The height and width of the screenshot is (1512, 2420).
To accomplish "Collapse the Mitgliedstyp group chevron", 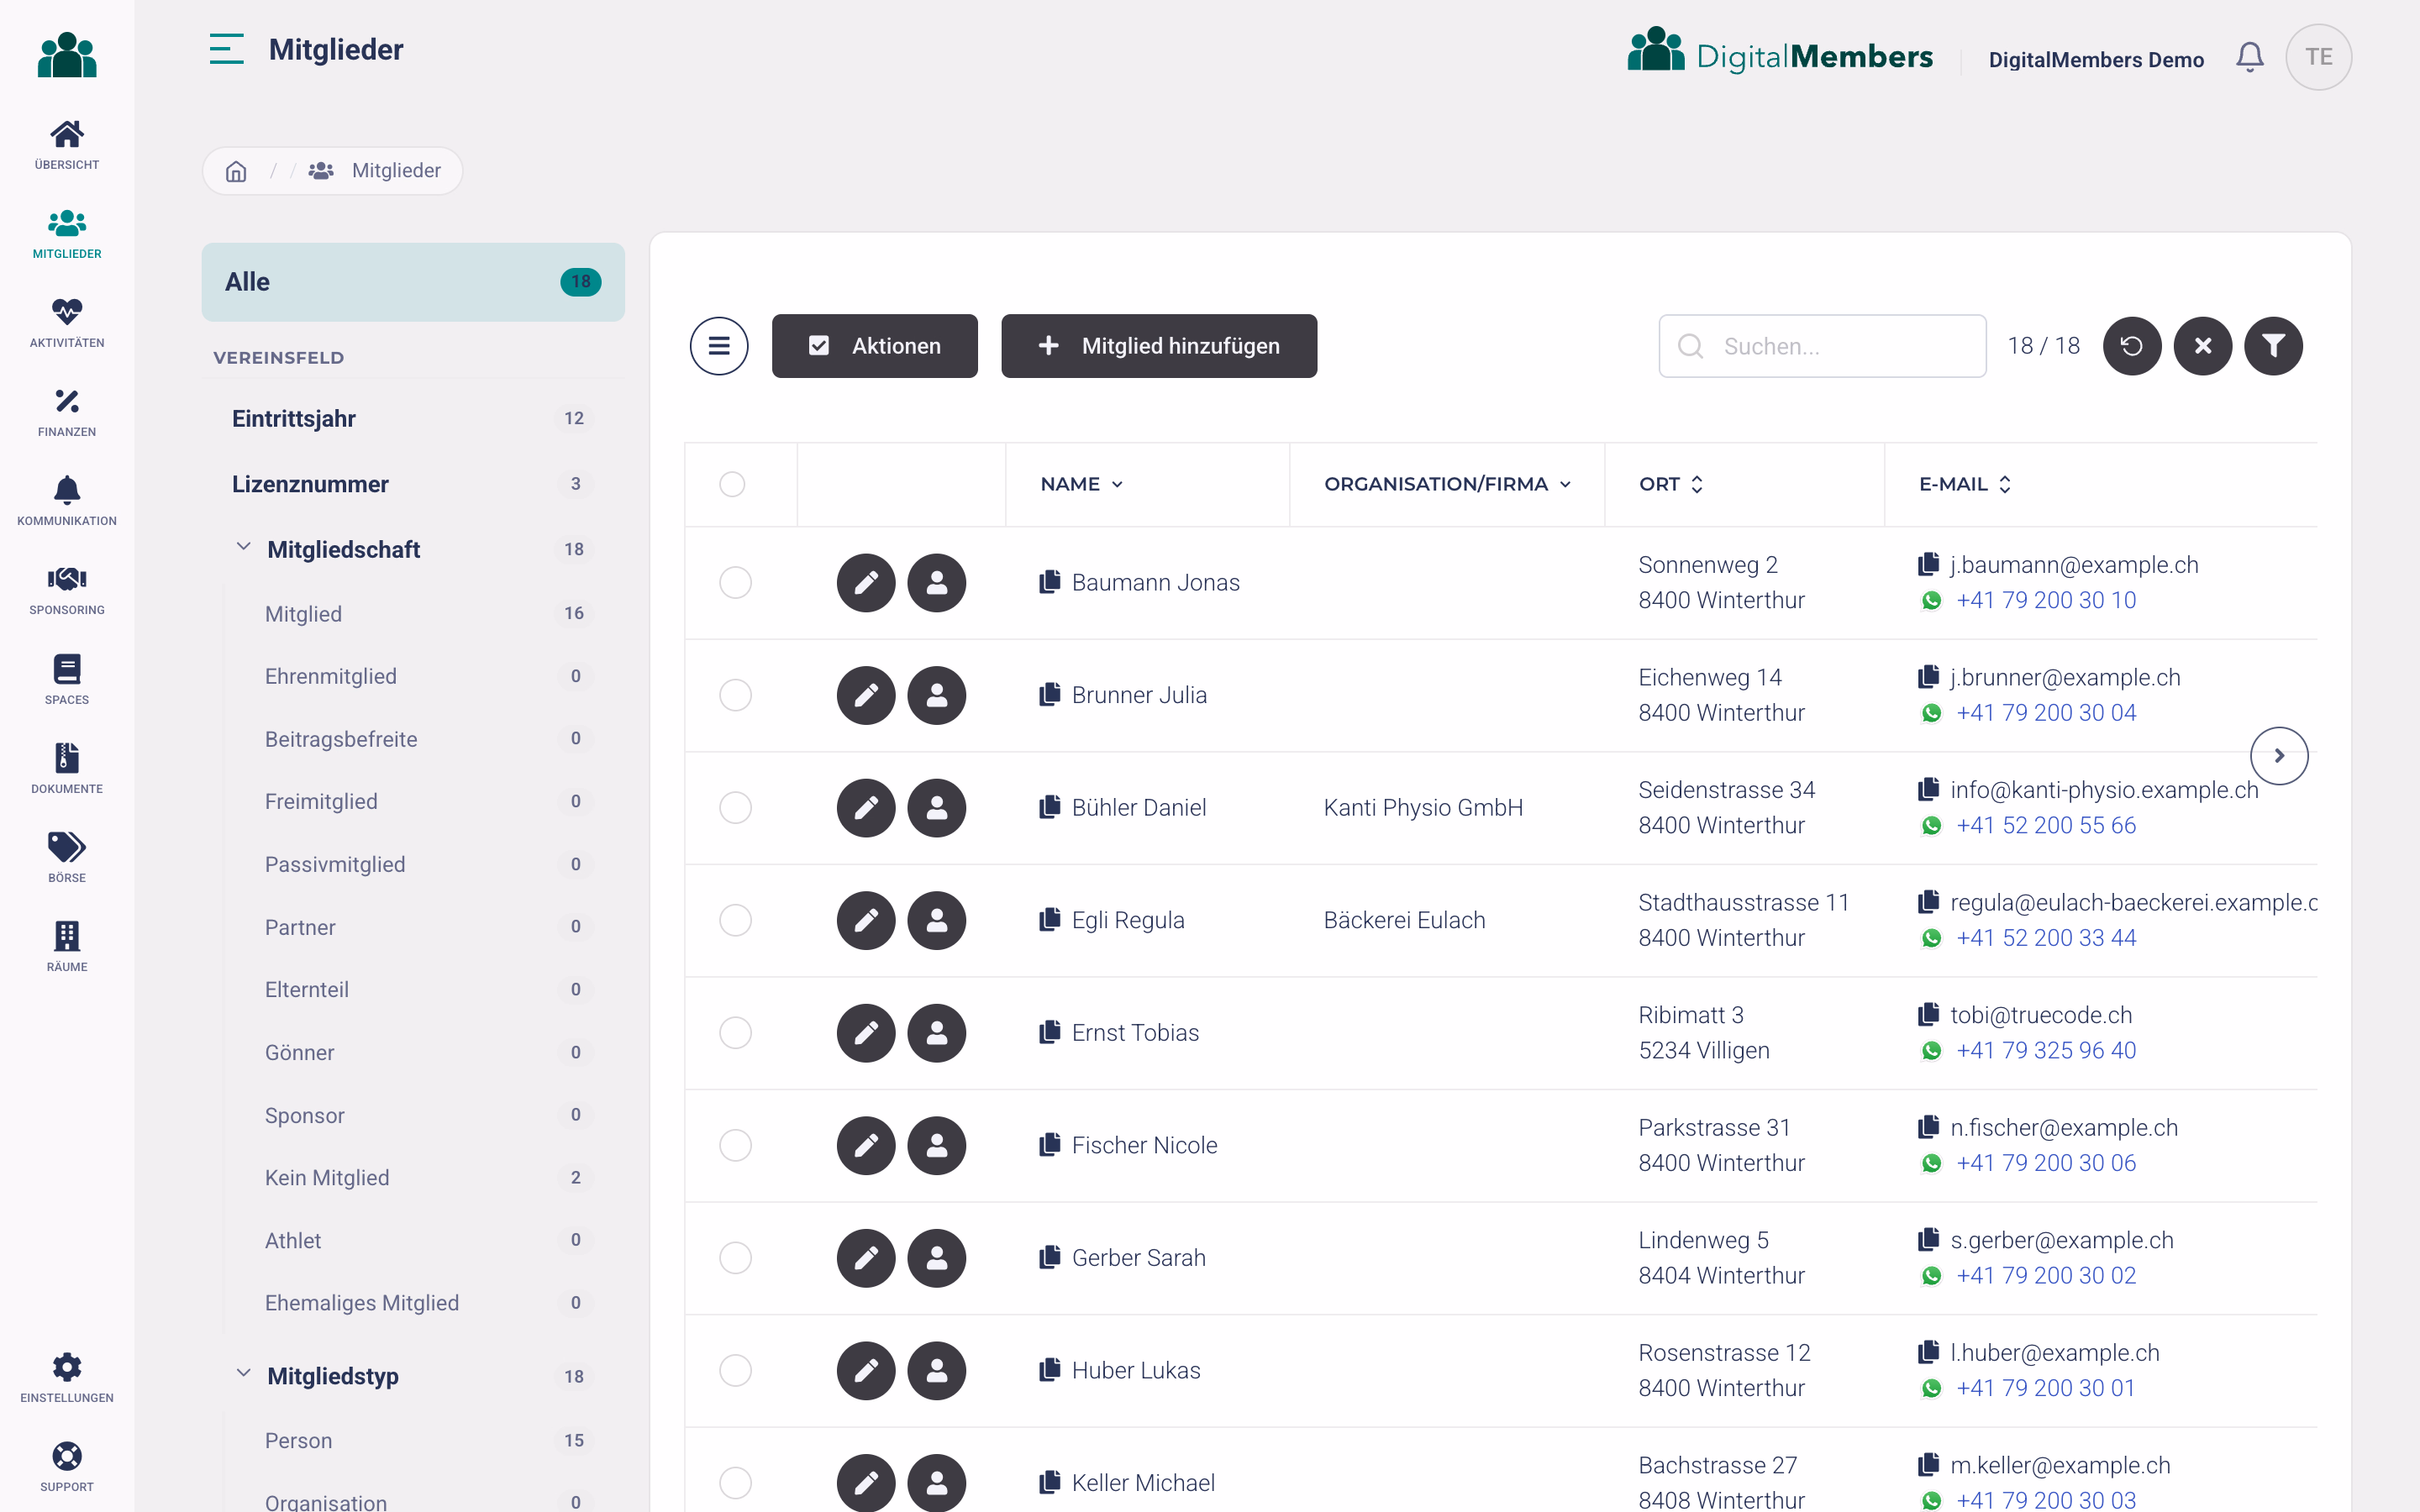I will coord(243,1374).
